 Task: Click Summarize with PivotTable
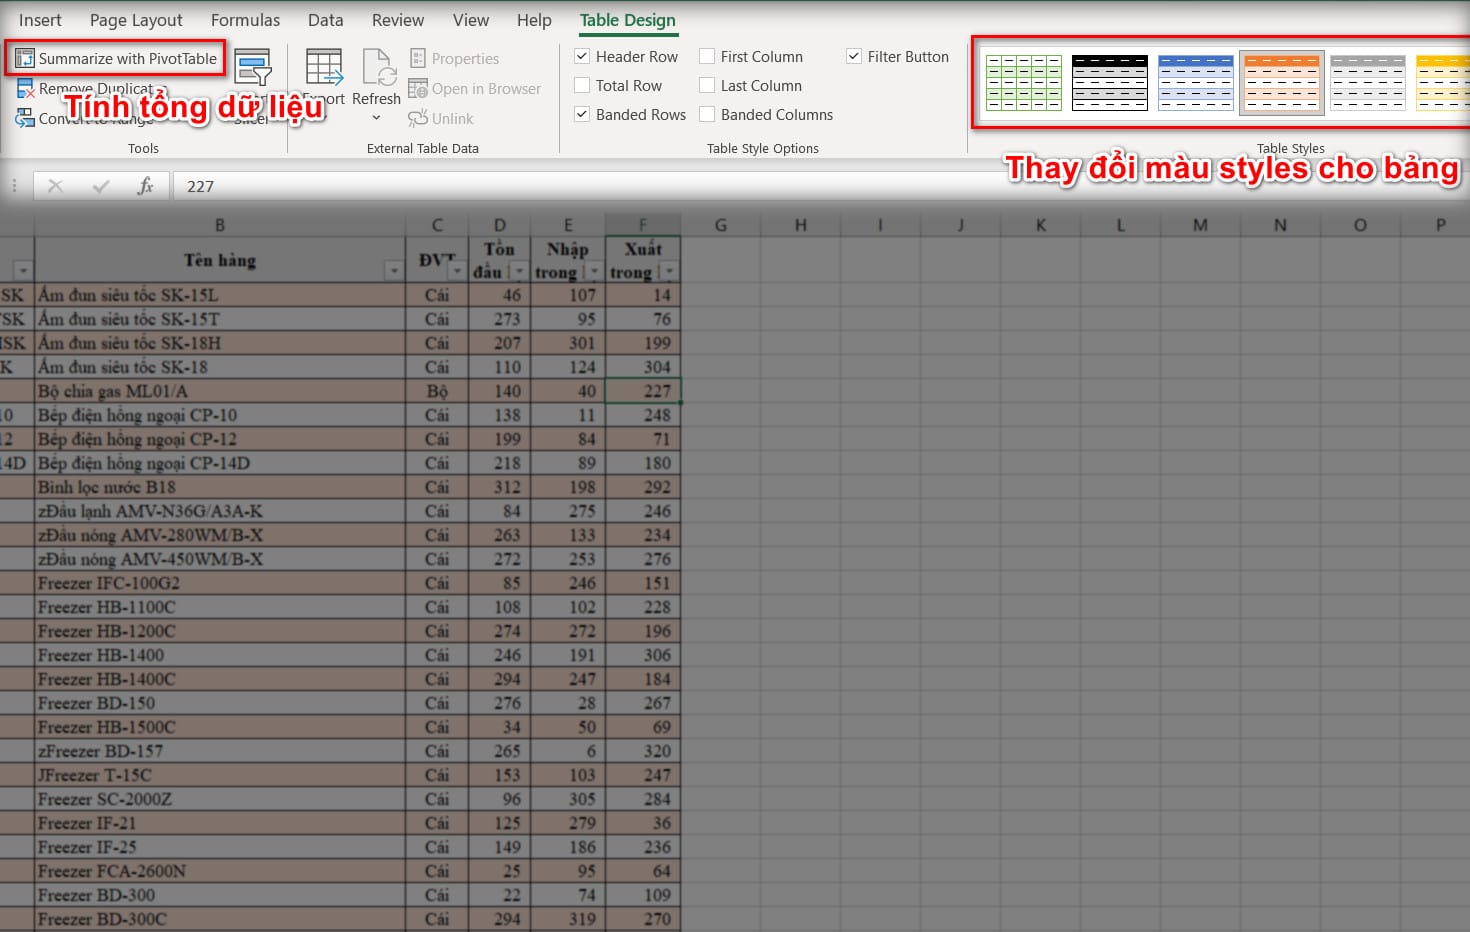116,58
